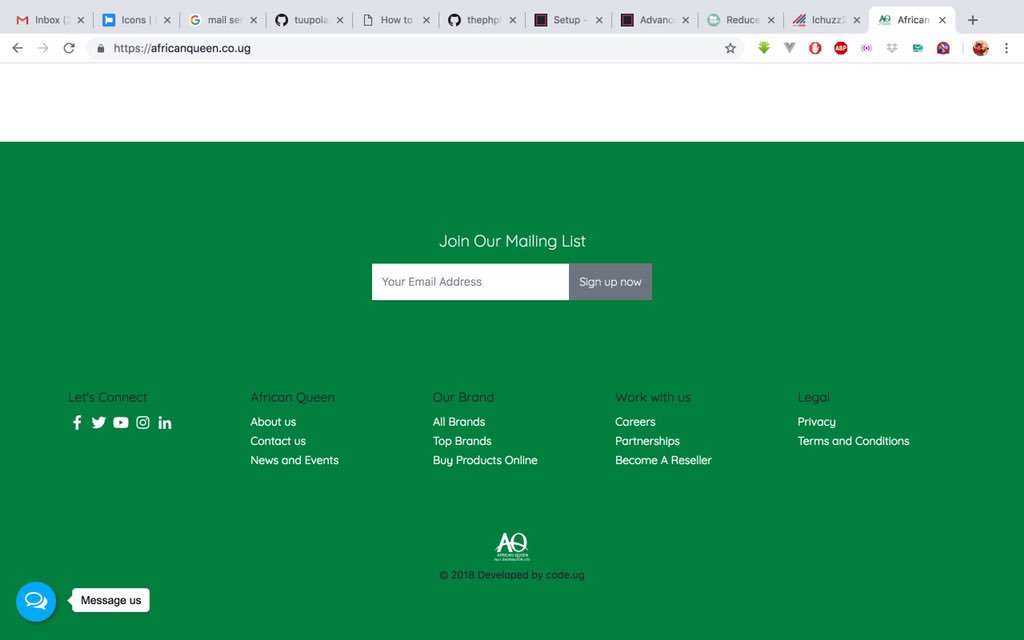This screenshot has height=640, width=1024.
Task: Open the Instagram social icon
Action: tap(143, 423)
